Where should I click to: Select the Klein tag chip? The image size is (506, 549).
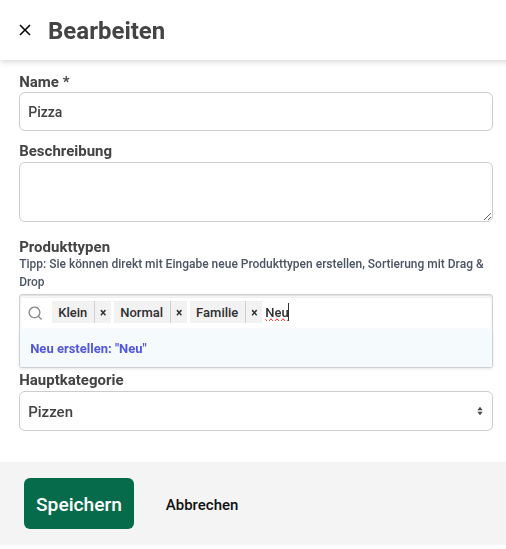[x=73, y=312]
